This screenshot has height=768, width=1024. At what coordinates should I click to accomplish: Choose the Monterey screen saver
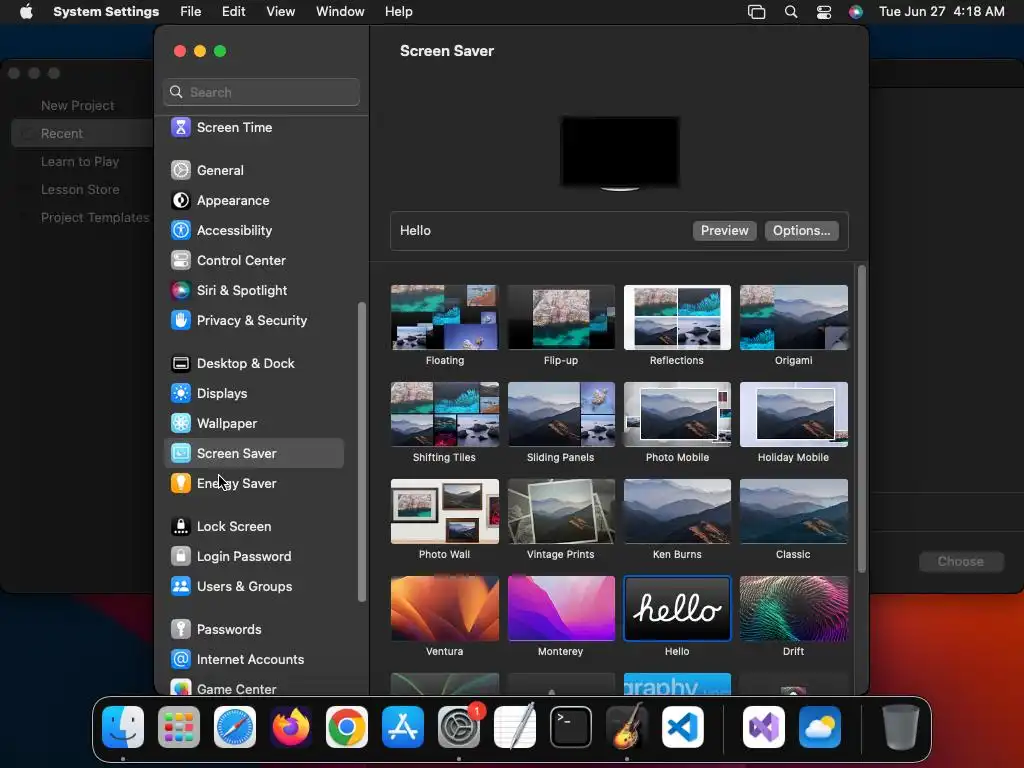click(x=561, y=609)
